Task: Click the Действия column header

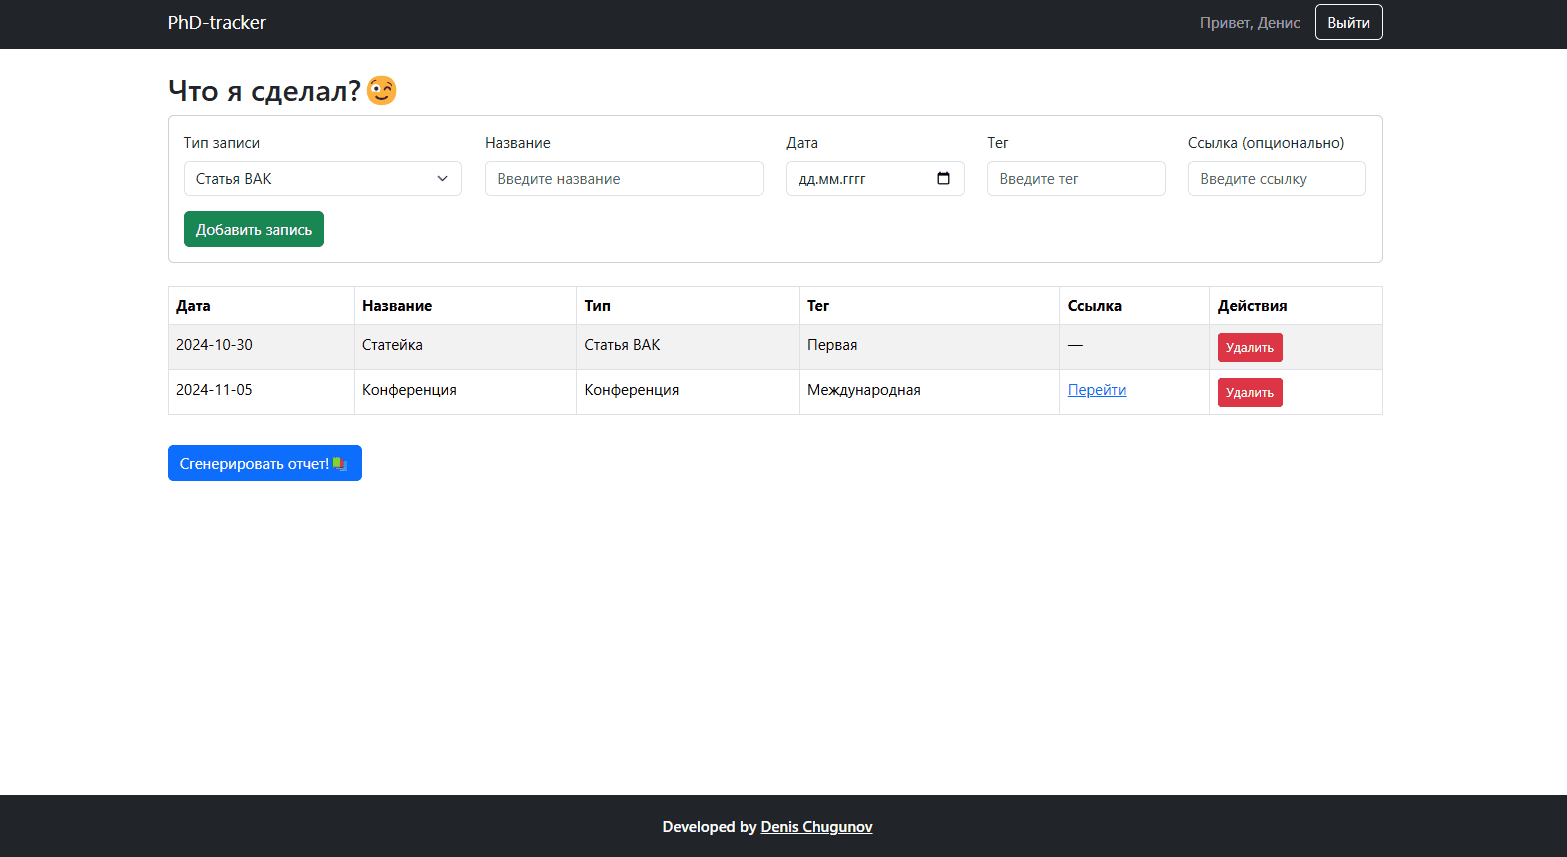Action: 1252,306
